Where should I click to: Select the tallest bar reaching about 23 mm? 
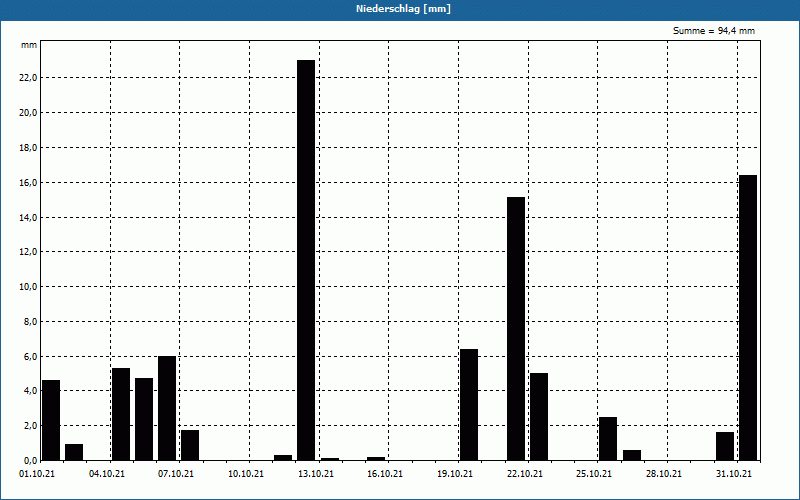coord(306,260)
